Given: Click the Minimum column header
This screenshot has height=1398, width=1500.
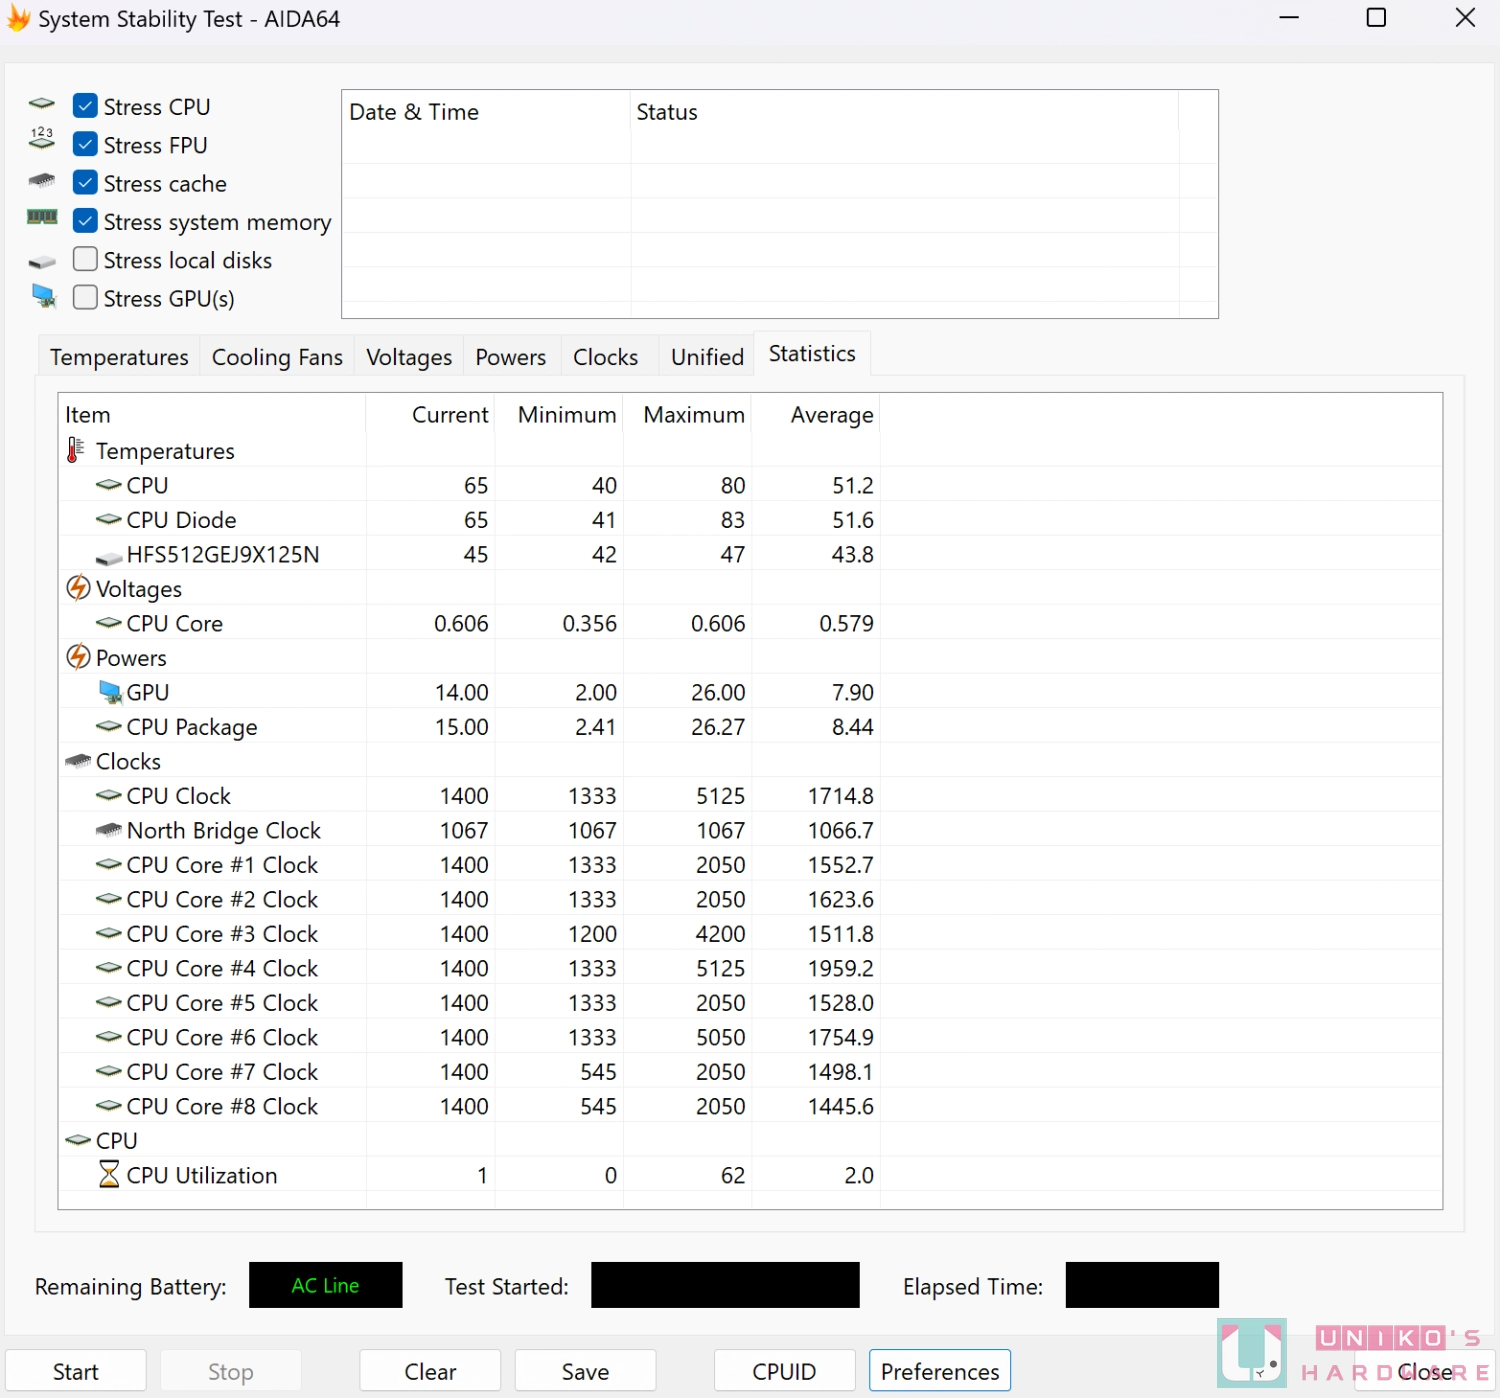Looking at the screenshot, I should tap(559, 415).
